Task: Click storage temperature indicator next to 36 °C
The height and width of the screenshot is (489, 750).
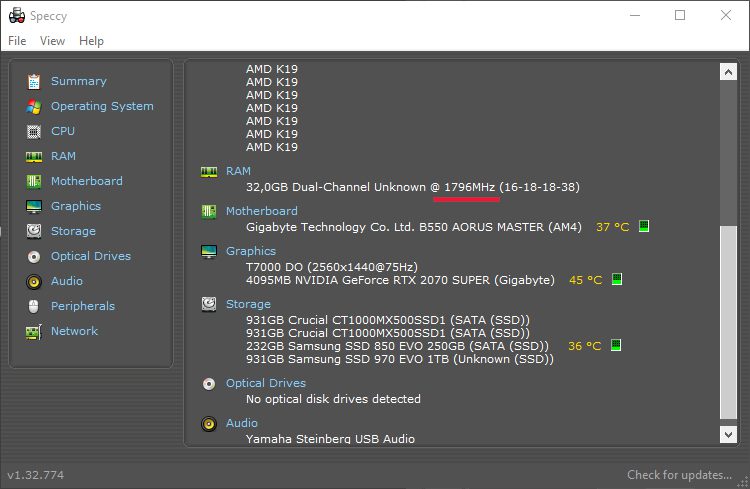Action: point(616,346)
